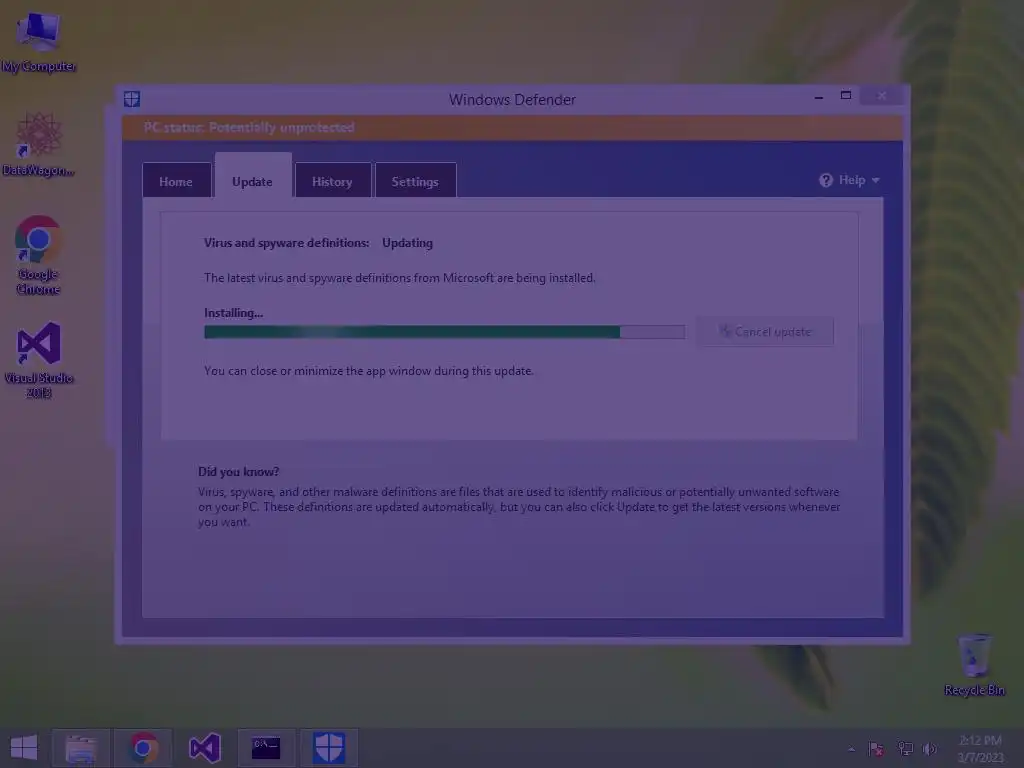Select the Update tab
Image resolution: width=1024 pixels, height=768 pixels.
click(x=253, y=176)
